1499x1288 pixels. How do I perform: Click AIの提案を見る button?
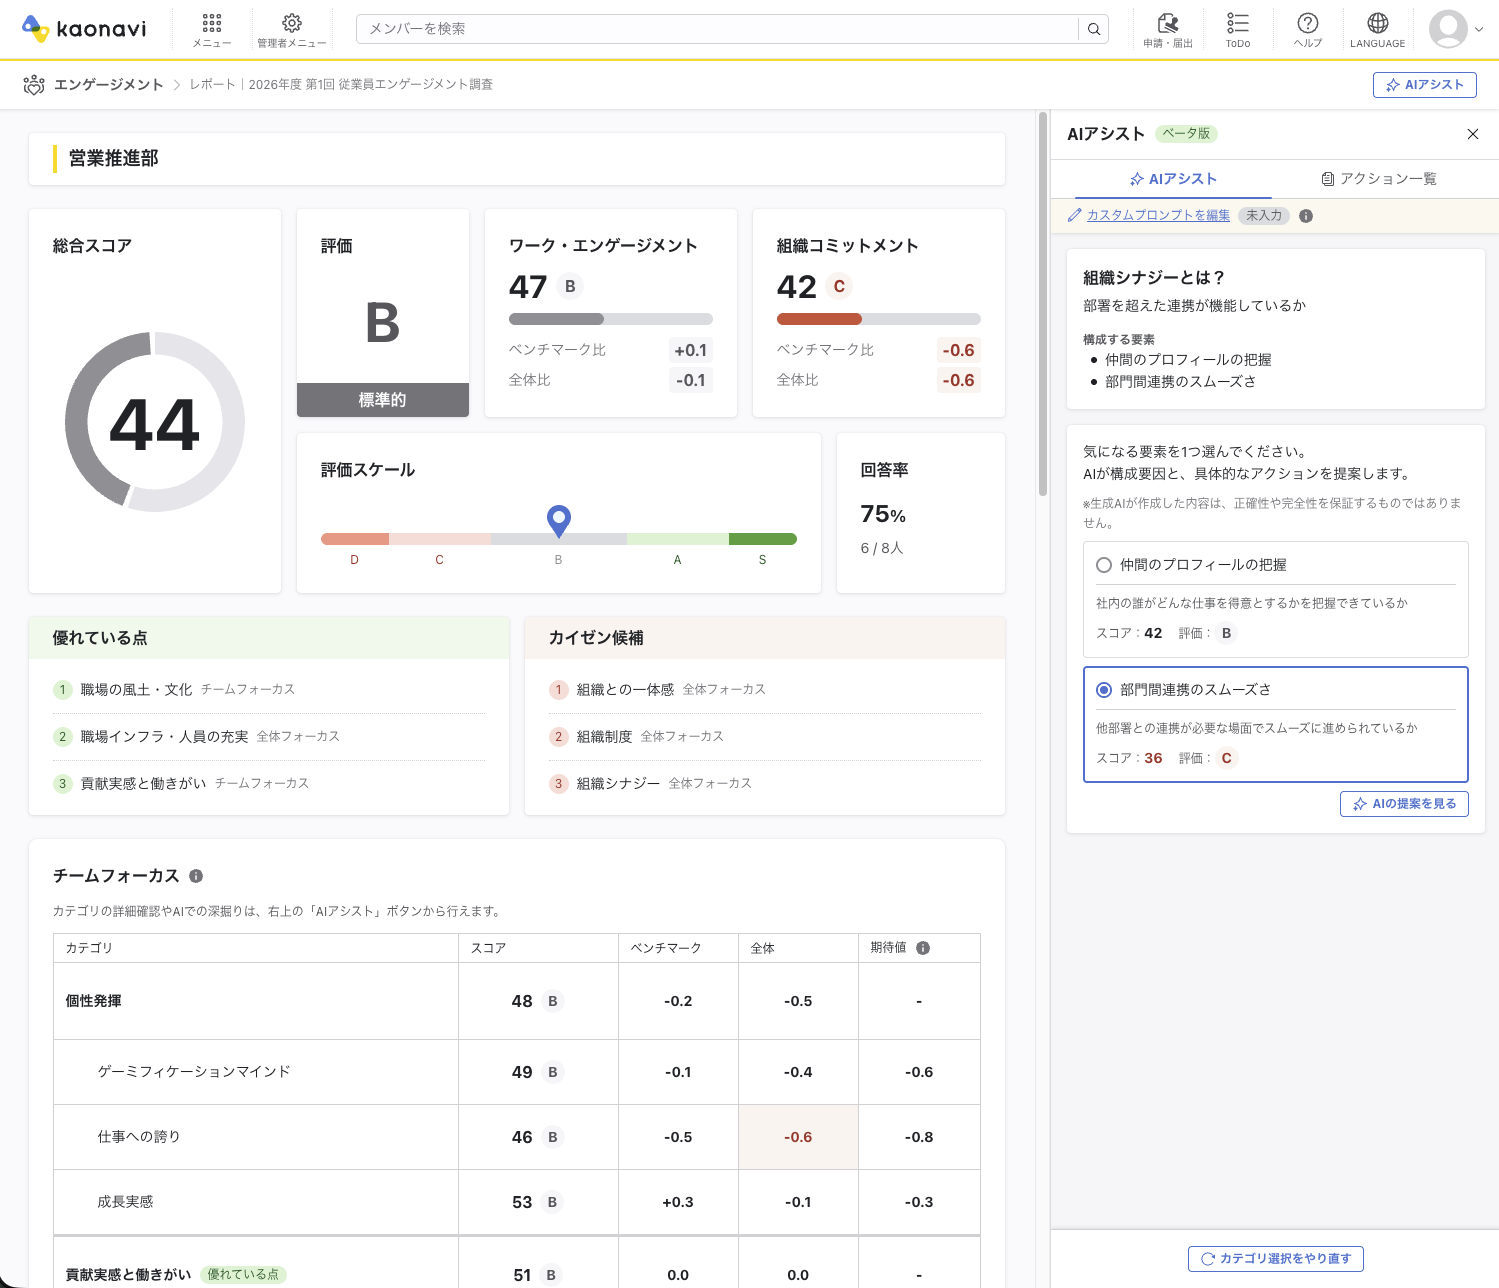[1404, 804]
